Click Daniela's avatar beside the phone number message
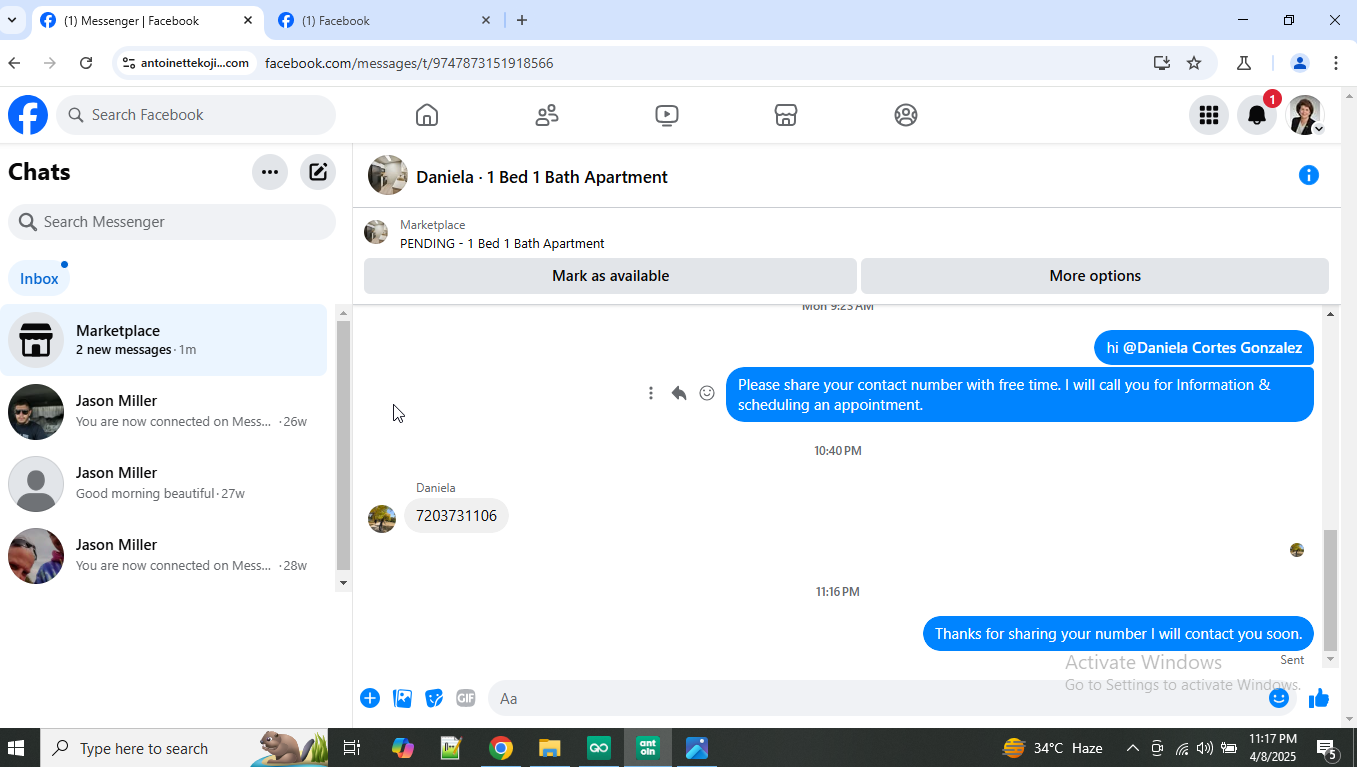This screenshot has width=1357, height=767. (x=382, y=519)
